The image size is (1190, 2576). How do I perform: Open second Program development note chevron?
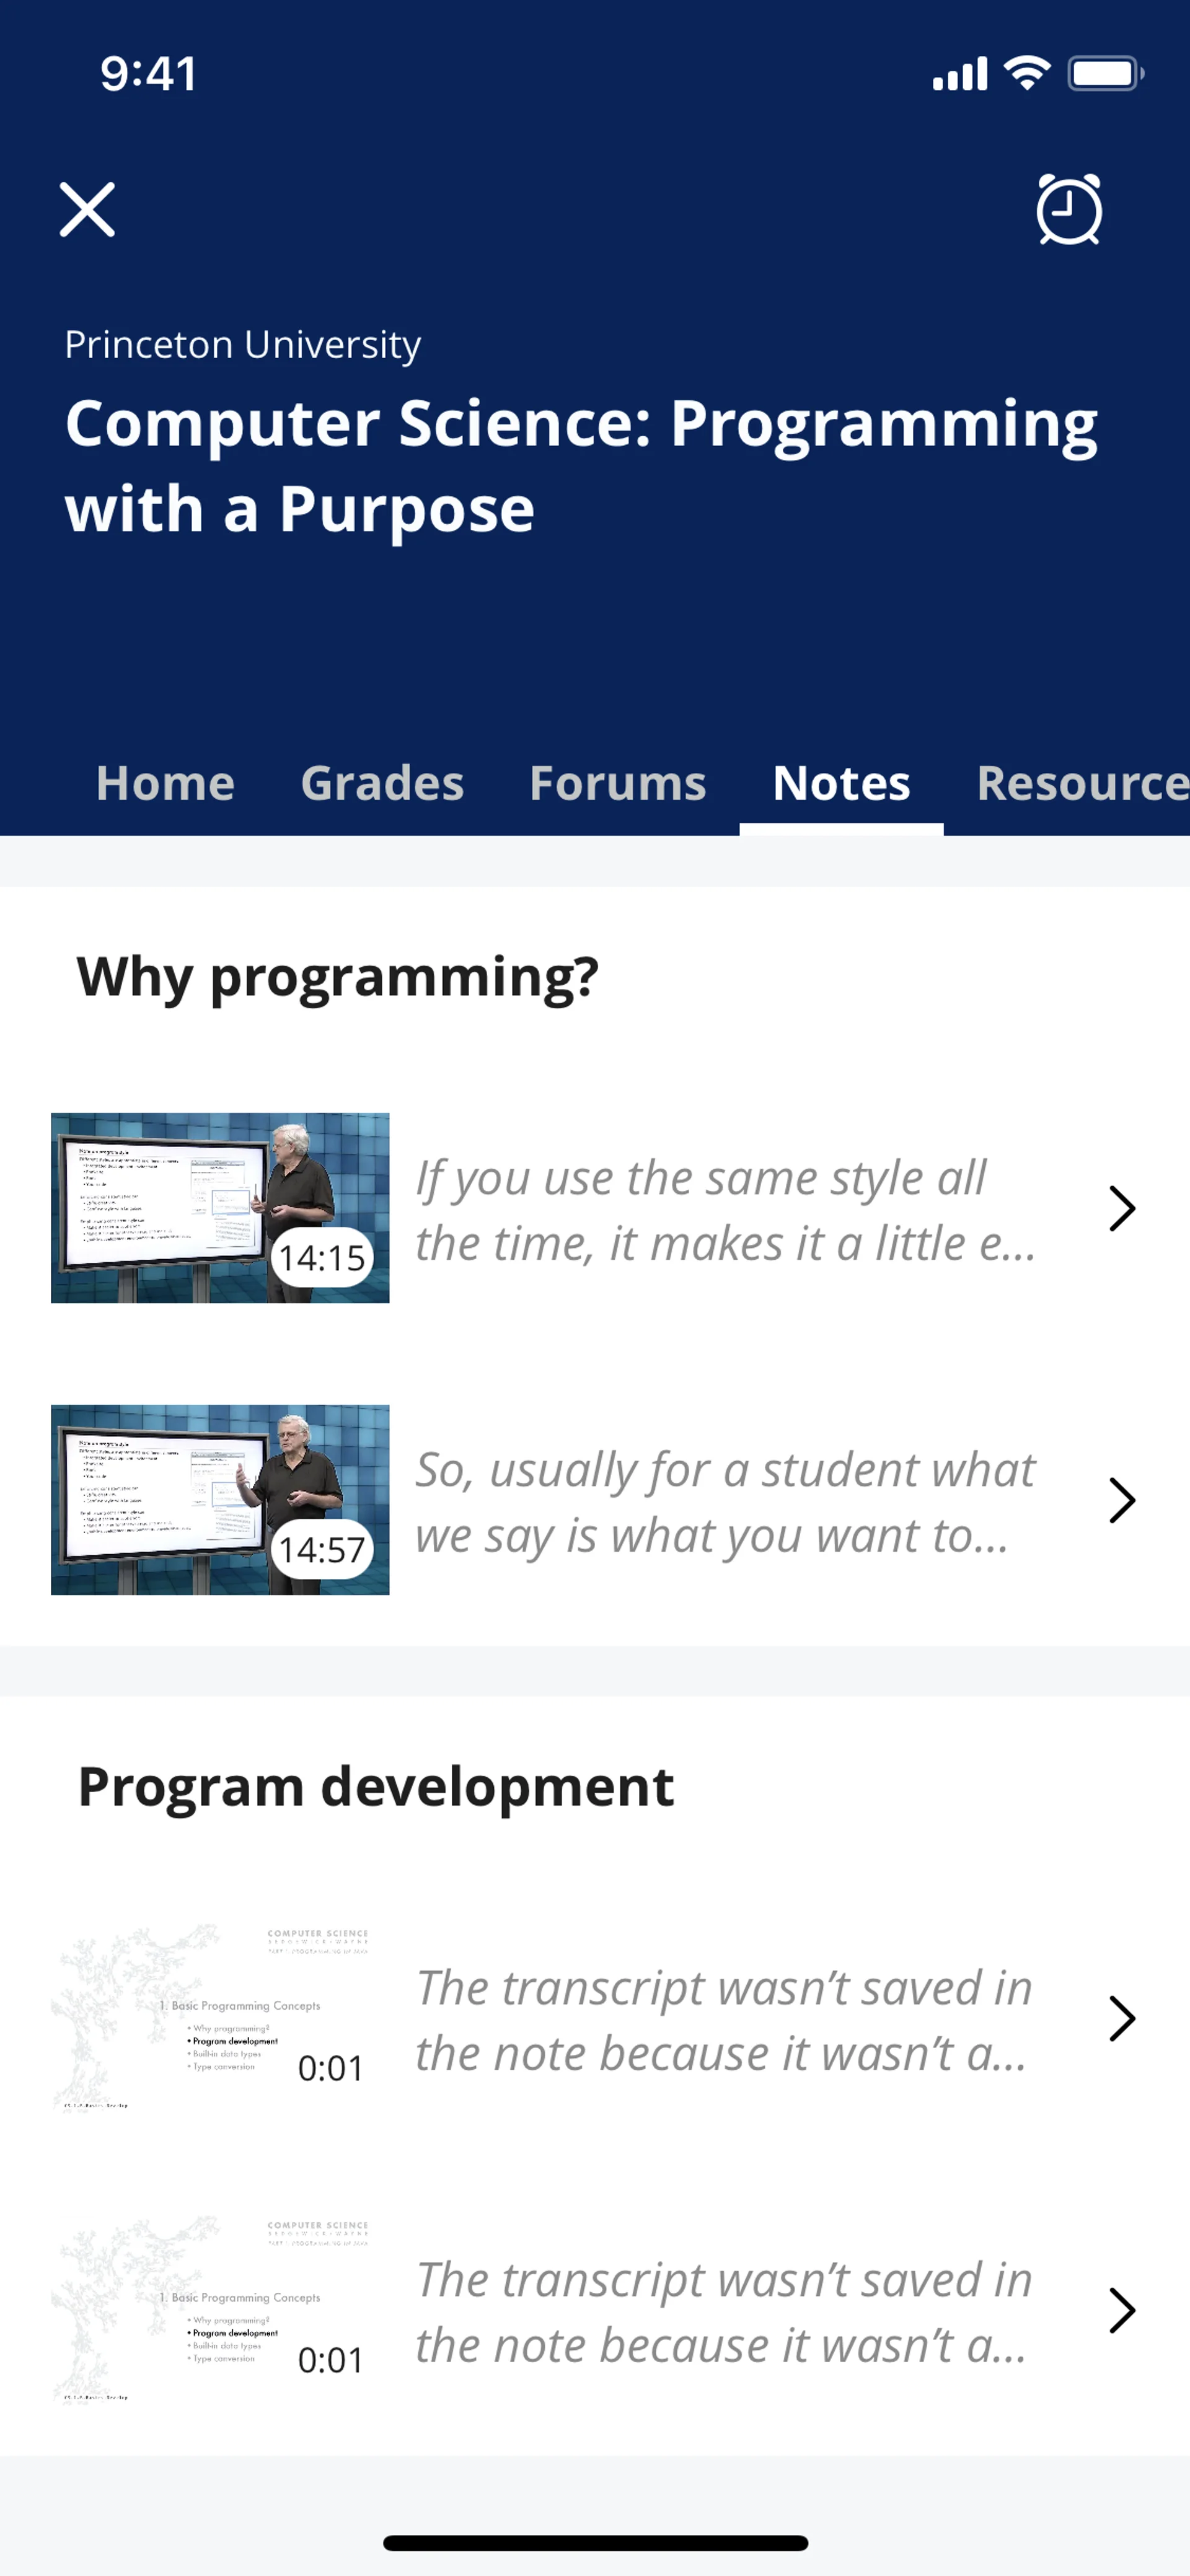tap(1122, 2310)
